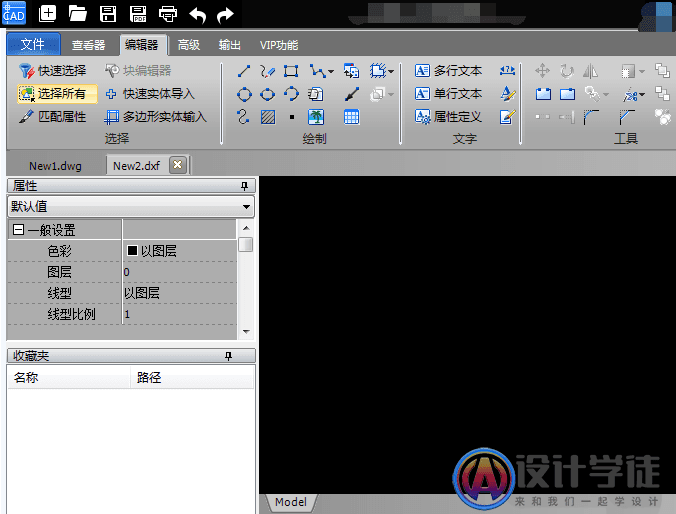Click the 路径 column header in favorites
The image size is (676, 514).
click(x=192, y=378)
